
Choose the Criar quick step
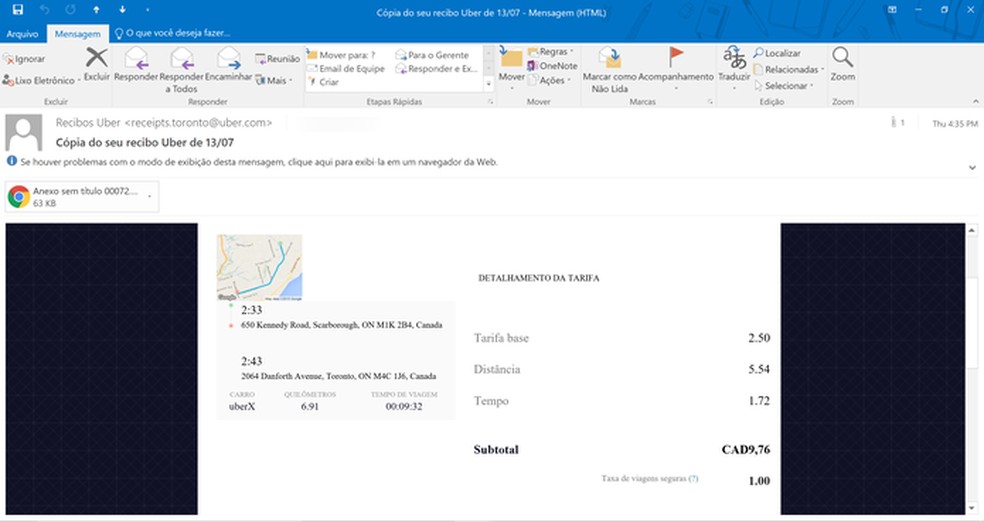(323, 82)
